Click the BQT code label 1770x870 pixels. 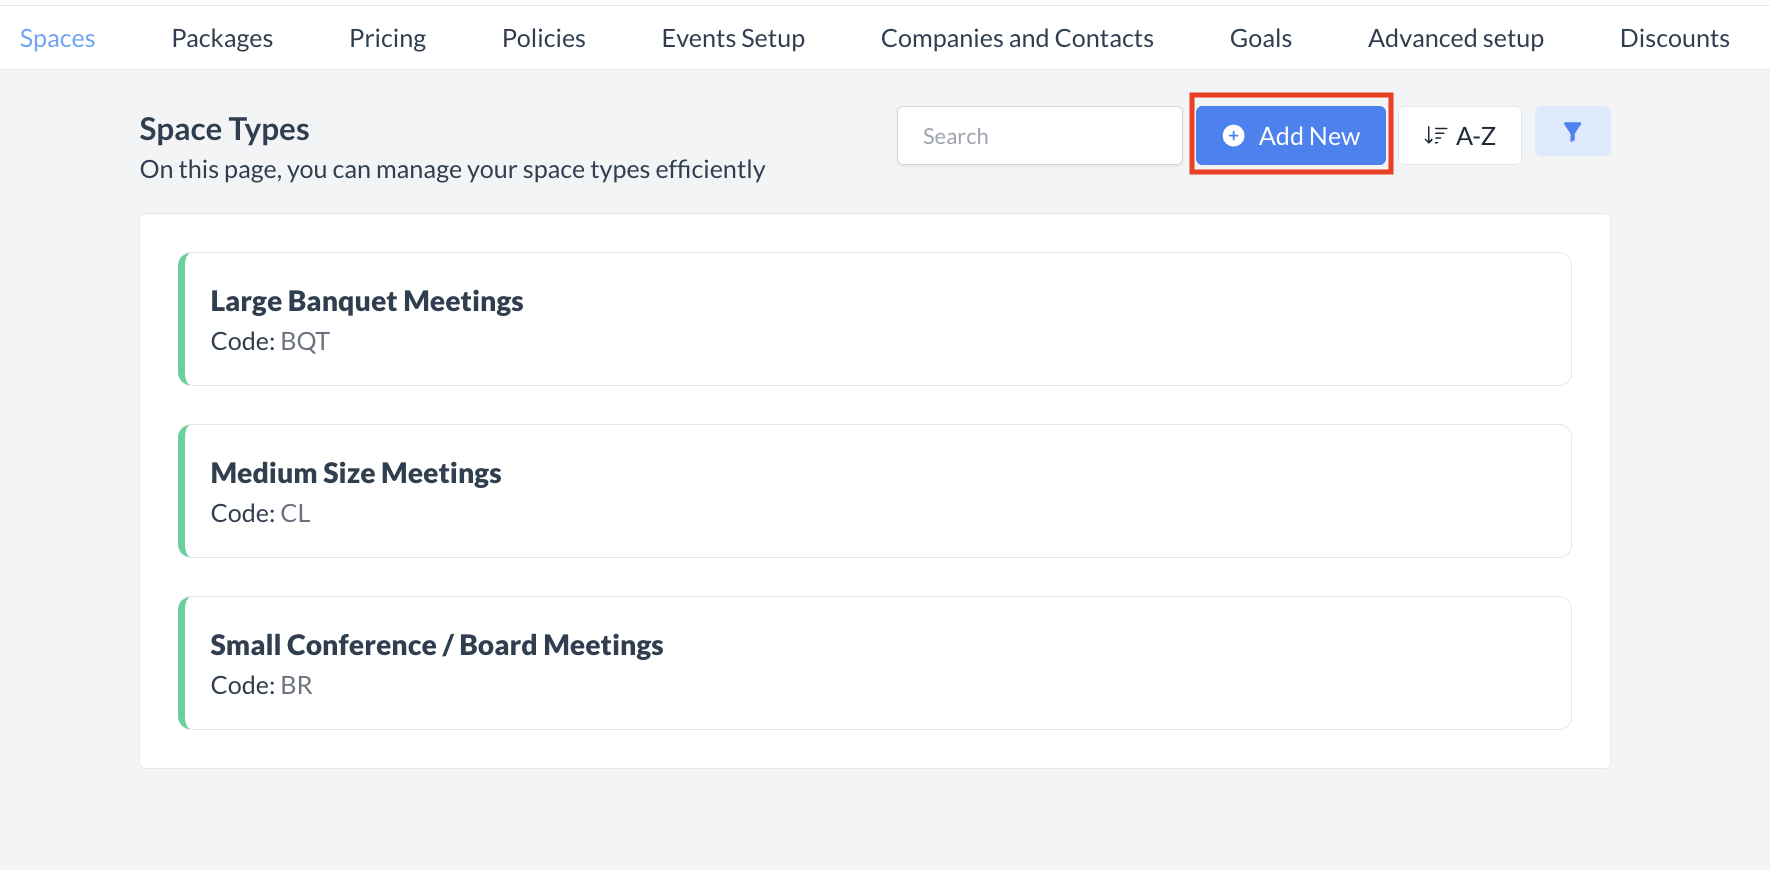pyautogui.click(x=305, y=342)
